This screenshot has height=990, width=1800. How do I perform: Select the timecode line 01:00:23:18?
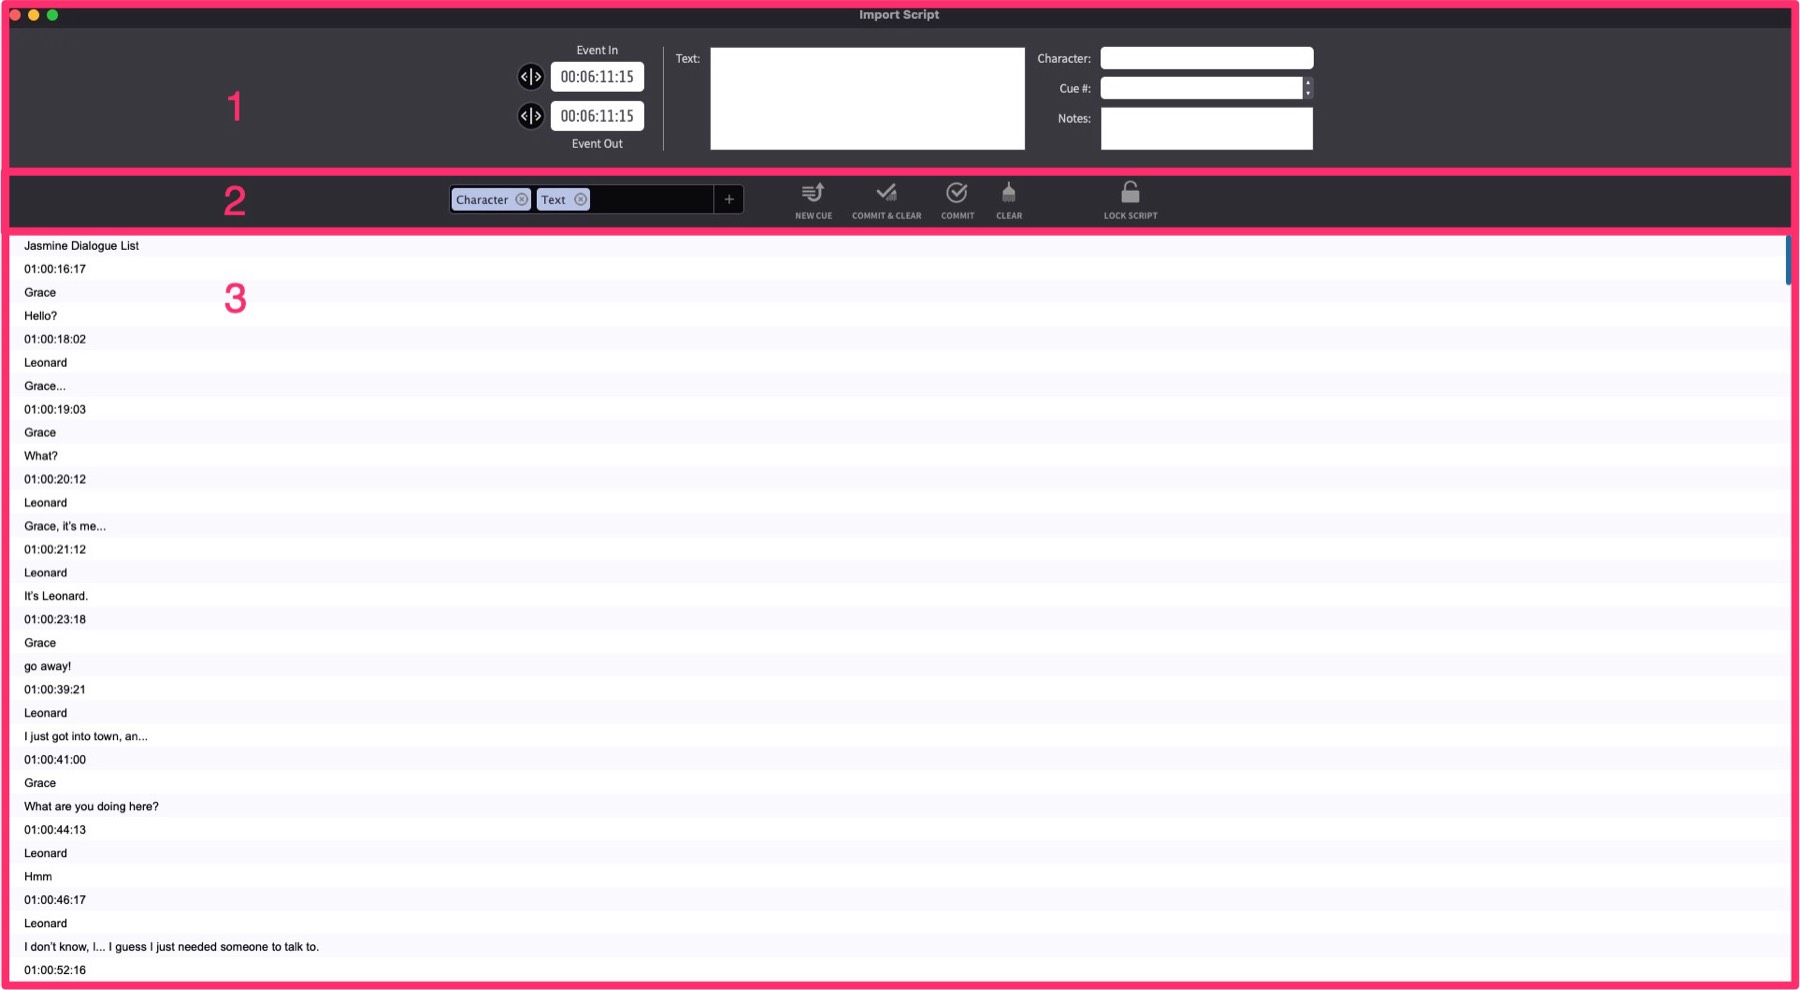[55, 619]
